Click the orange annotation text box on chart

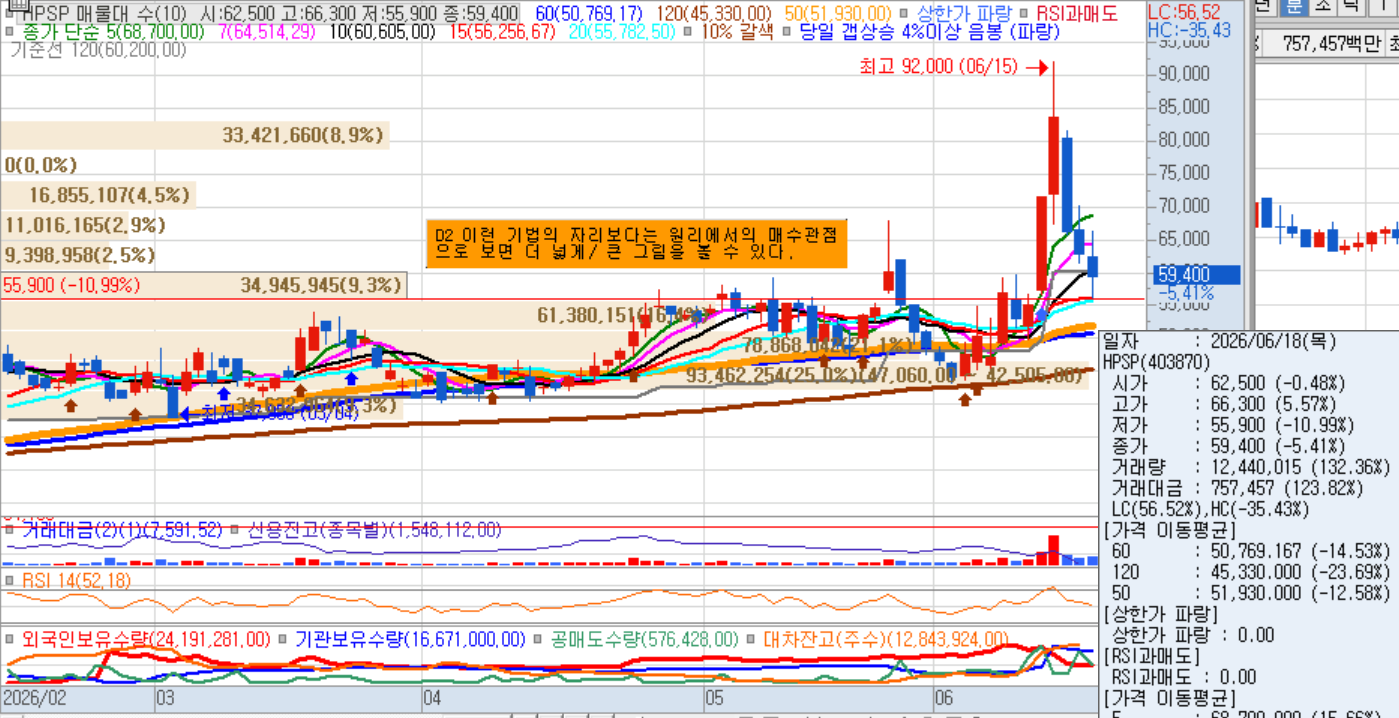636,244
